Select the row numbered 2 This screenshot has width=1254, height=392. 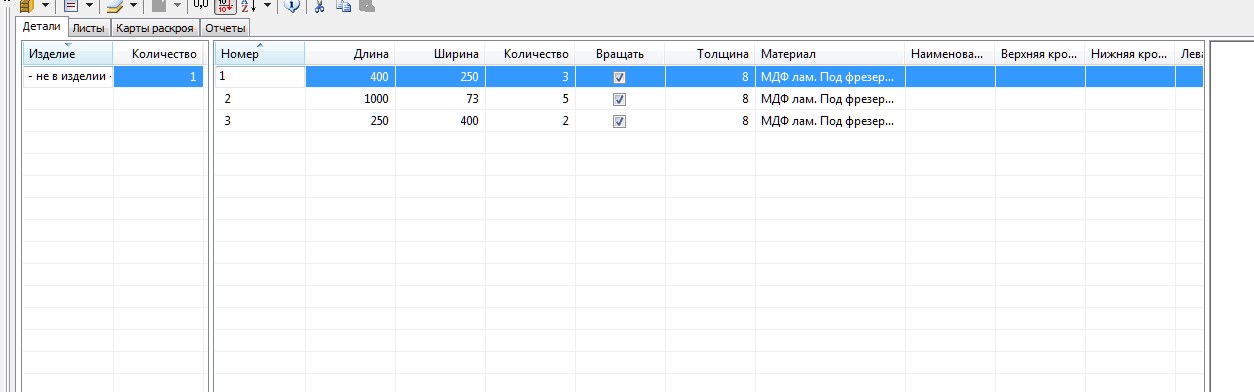[x=709, y=99]
